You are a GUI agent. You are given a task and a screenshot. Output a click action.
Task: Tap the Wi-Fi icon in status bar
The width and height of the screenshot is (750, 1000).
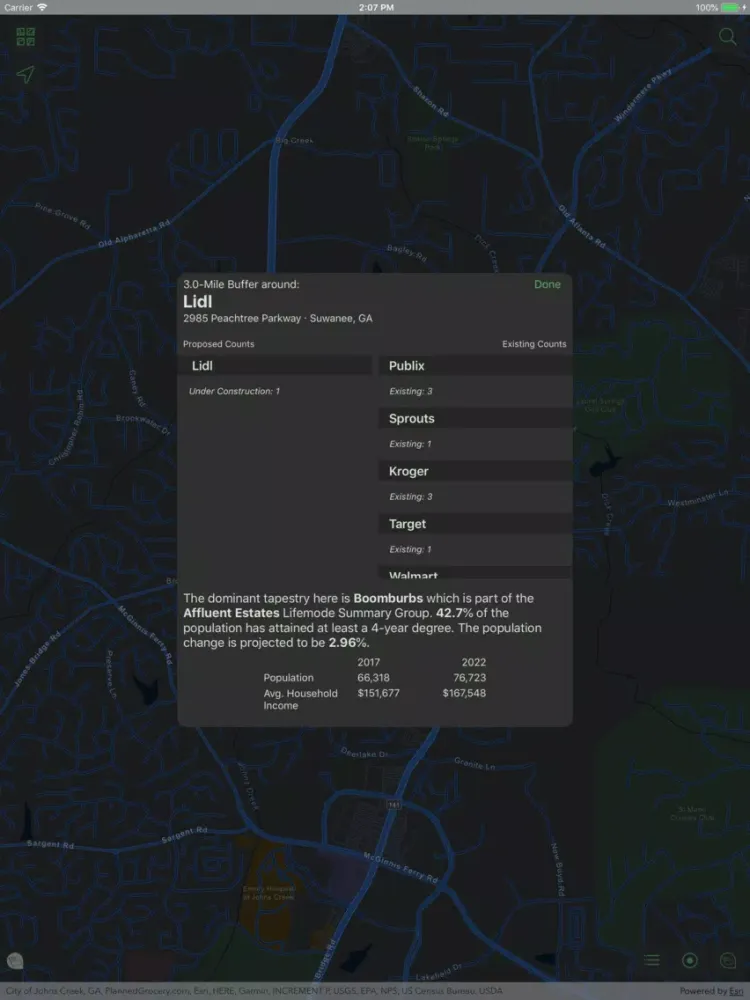tap(42, 8)
